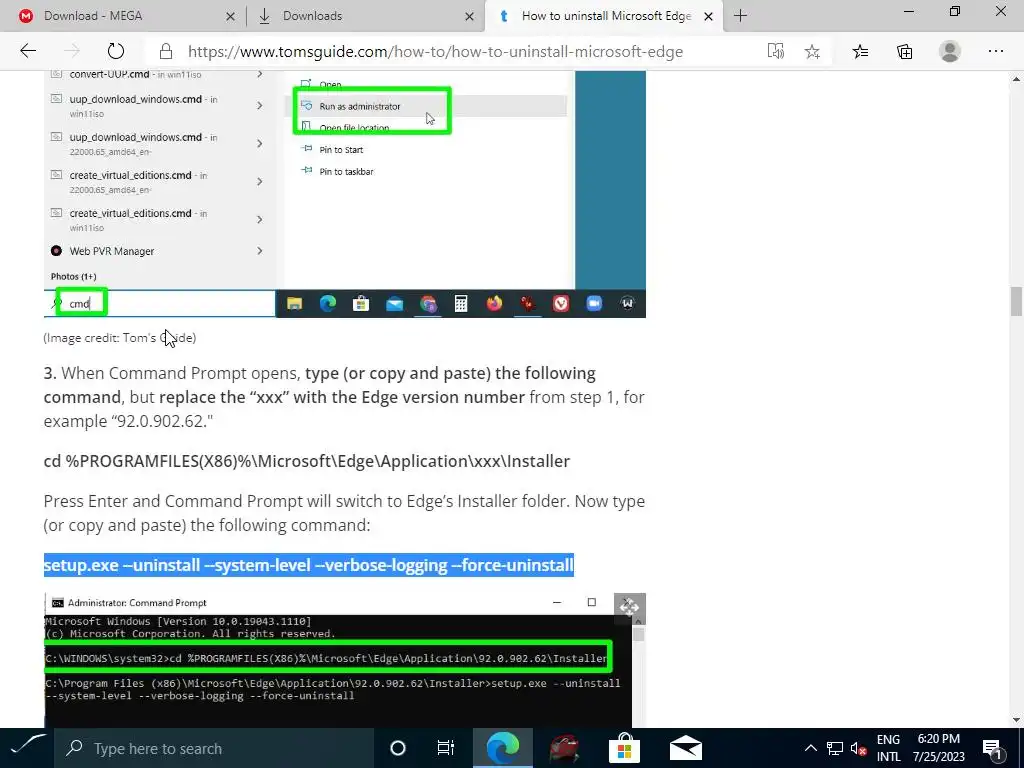Show hidden system tray icons
Image resolution: width=1024 pixels, height=768 pixels.
tap(810, 748)
